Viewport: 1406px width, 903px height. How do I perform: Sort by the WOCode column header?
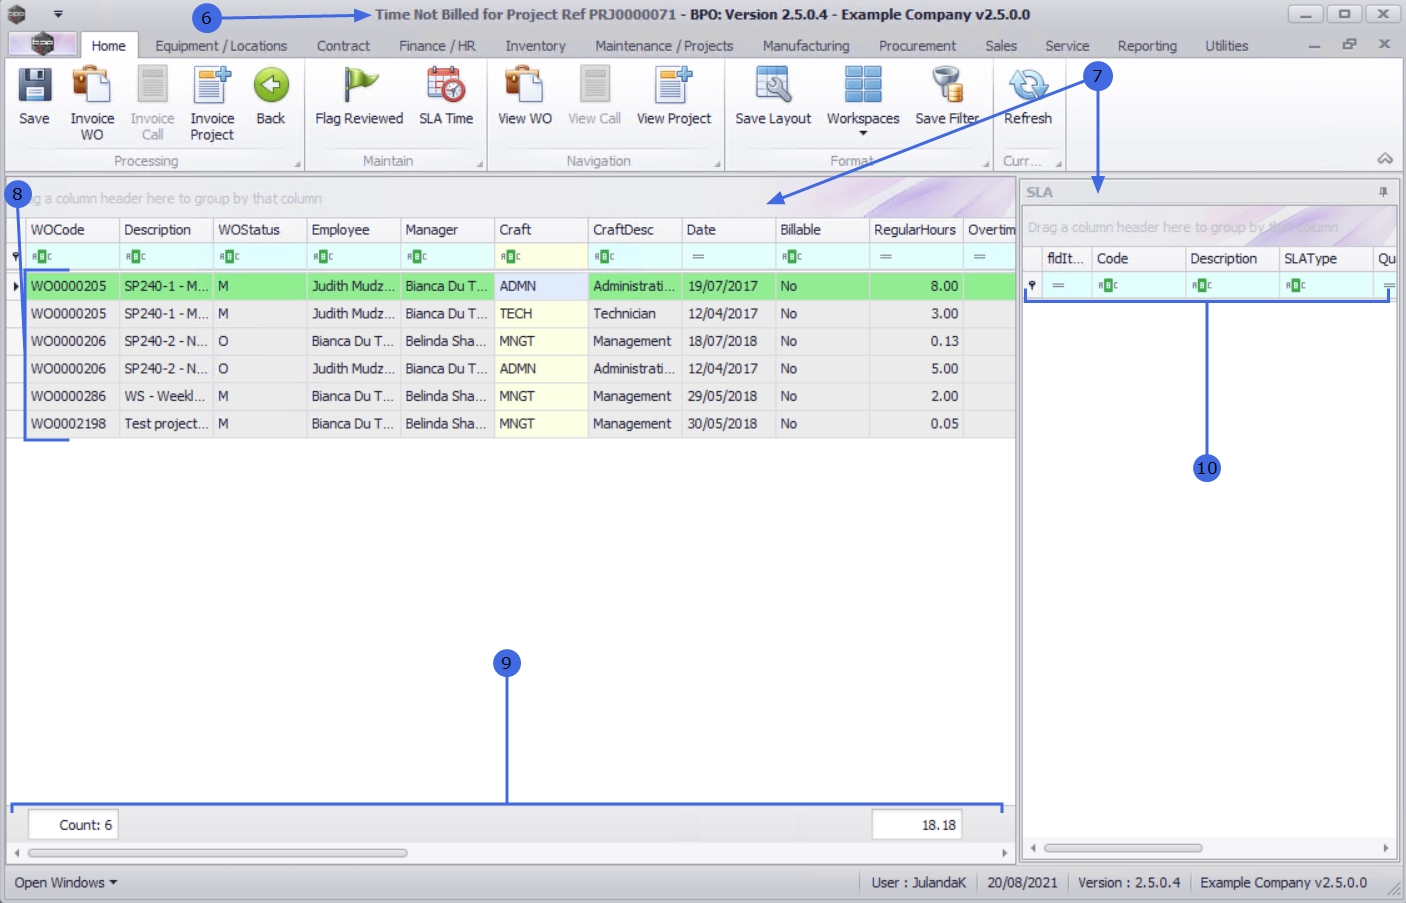point(72,230)
